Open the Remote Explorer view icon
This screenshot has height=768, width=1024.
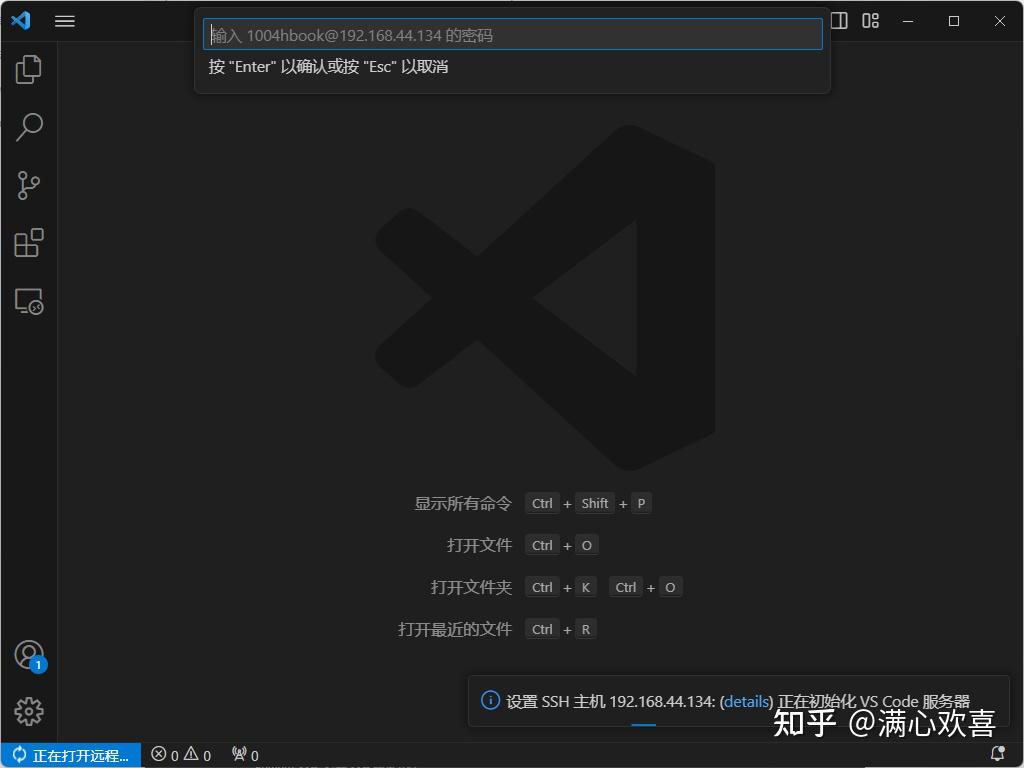[x=29, y=302]
